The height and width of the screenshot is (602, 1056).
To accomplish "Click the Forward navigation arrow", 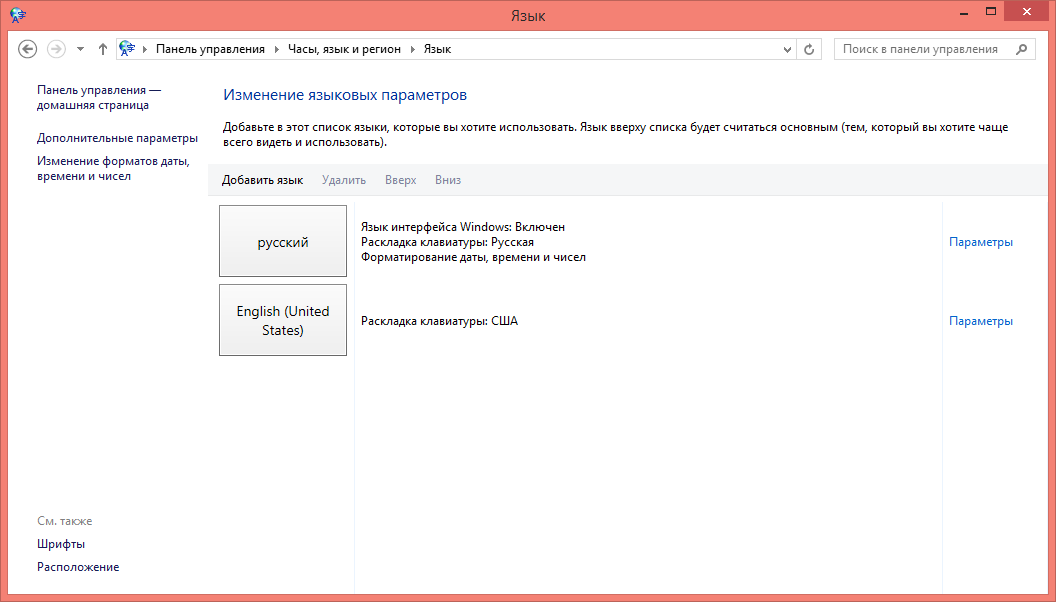I will click(x=56, y=49).
